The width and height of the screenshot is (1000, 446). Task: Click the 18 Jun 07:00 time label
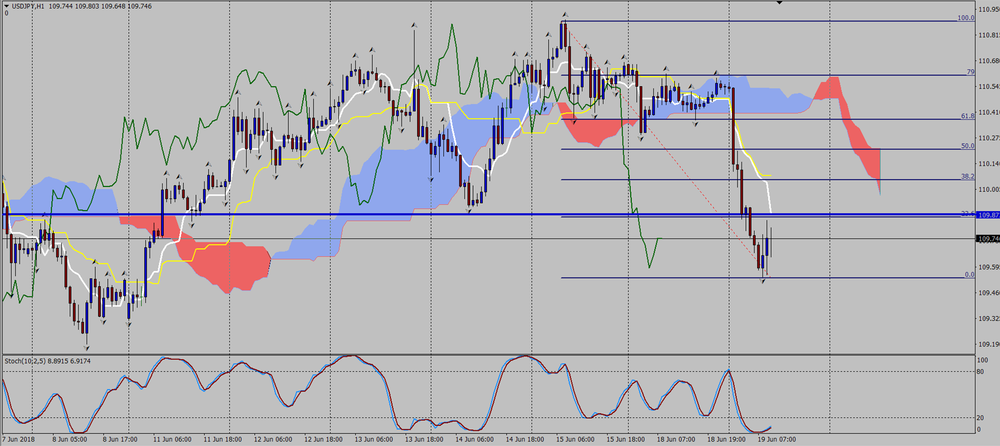pos(674,440)
